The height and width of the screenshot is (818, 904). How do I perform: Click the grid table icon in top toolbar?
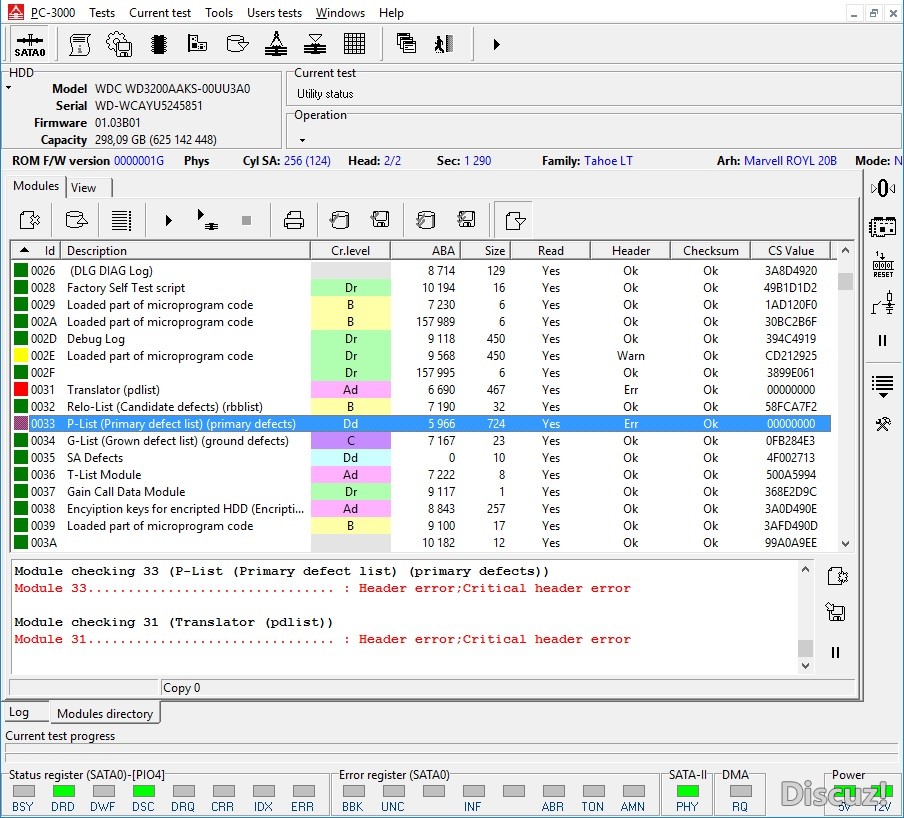(354, 44)
